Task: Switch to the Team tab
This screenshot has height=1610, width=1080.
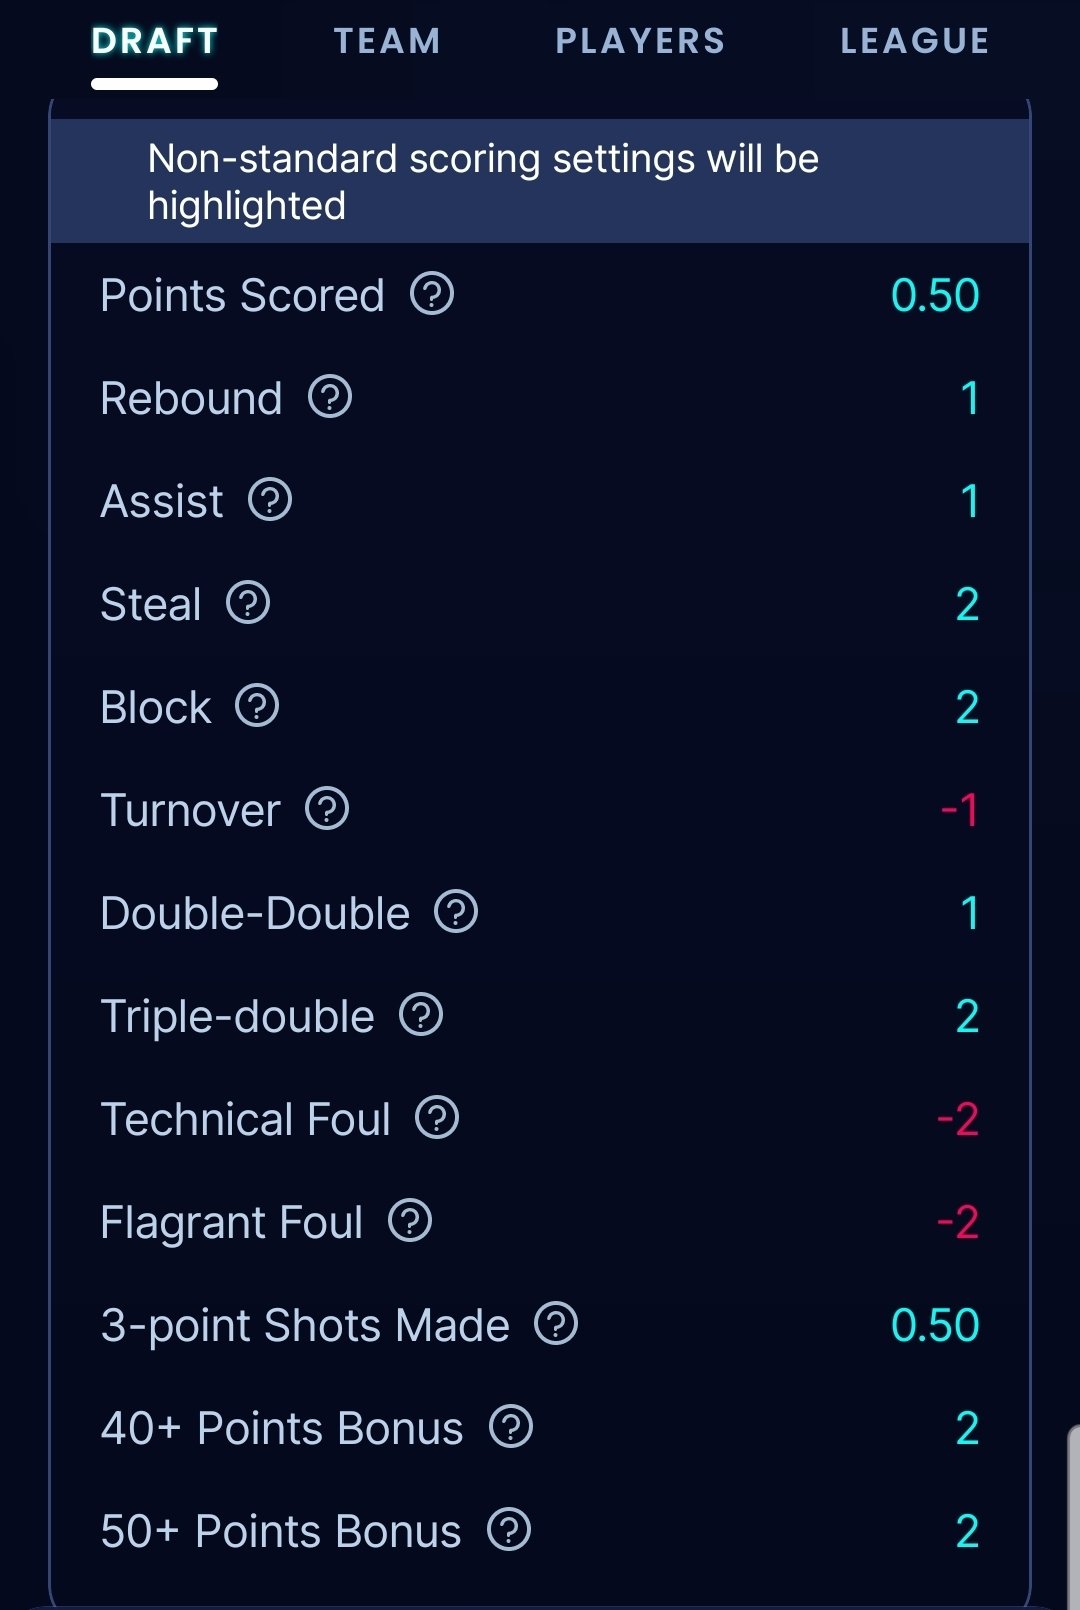Action: (x=387, y=41)
